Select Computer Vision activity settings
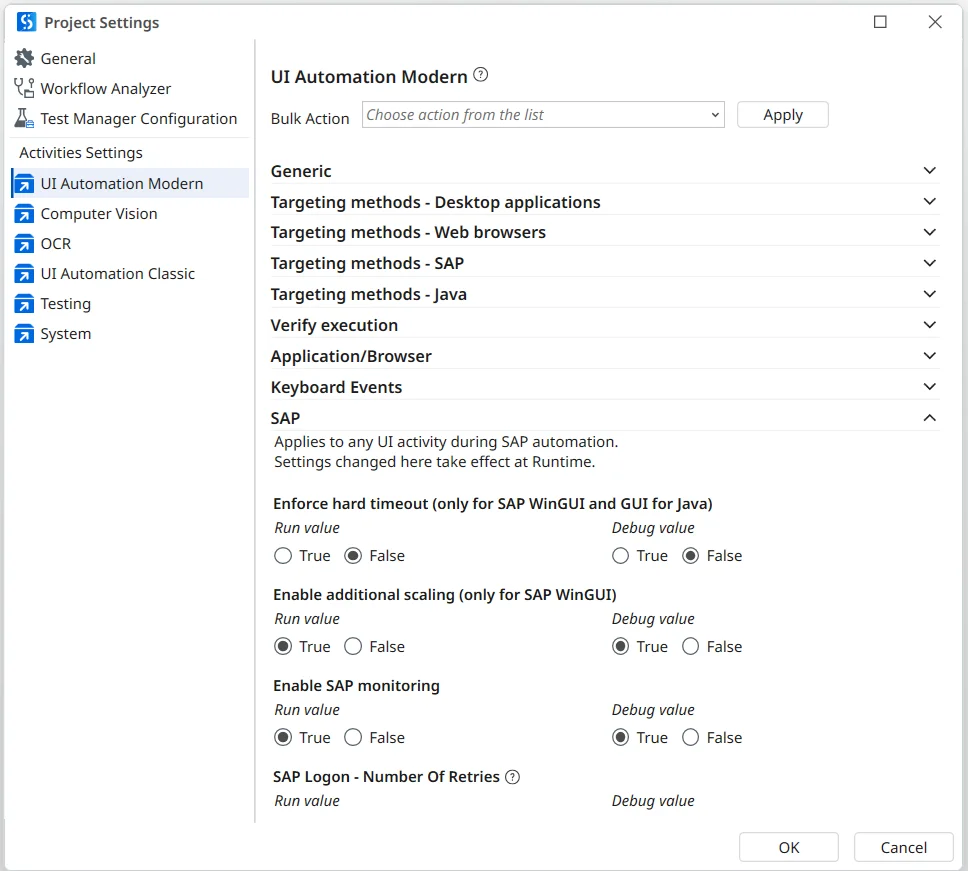Viewport: 968px width, 871px height. (99, 214)
